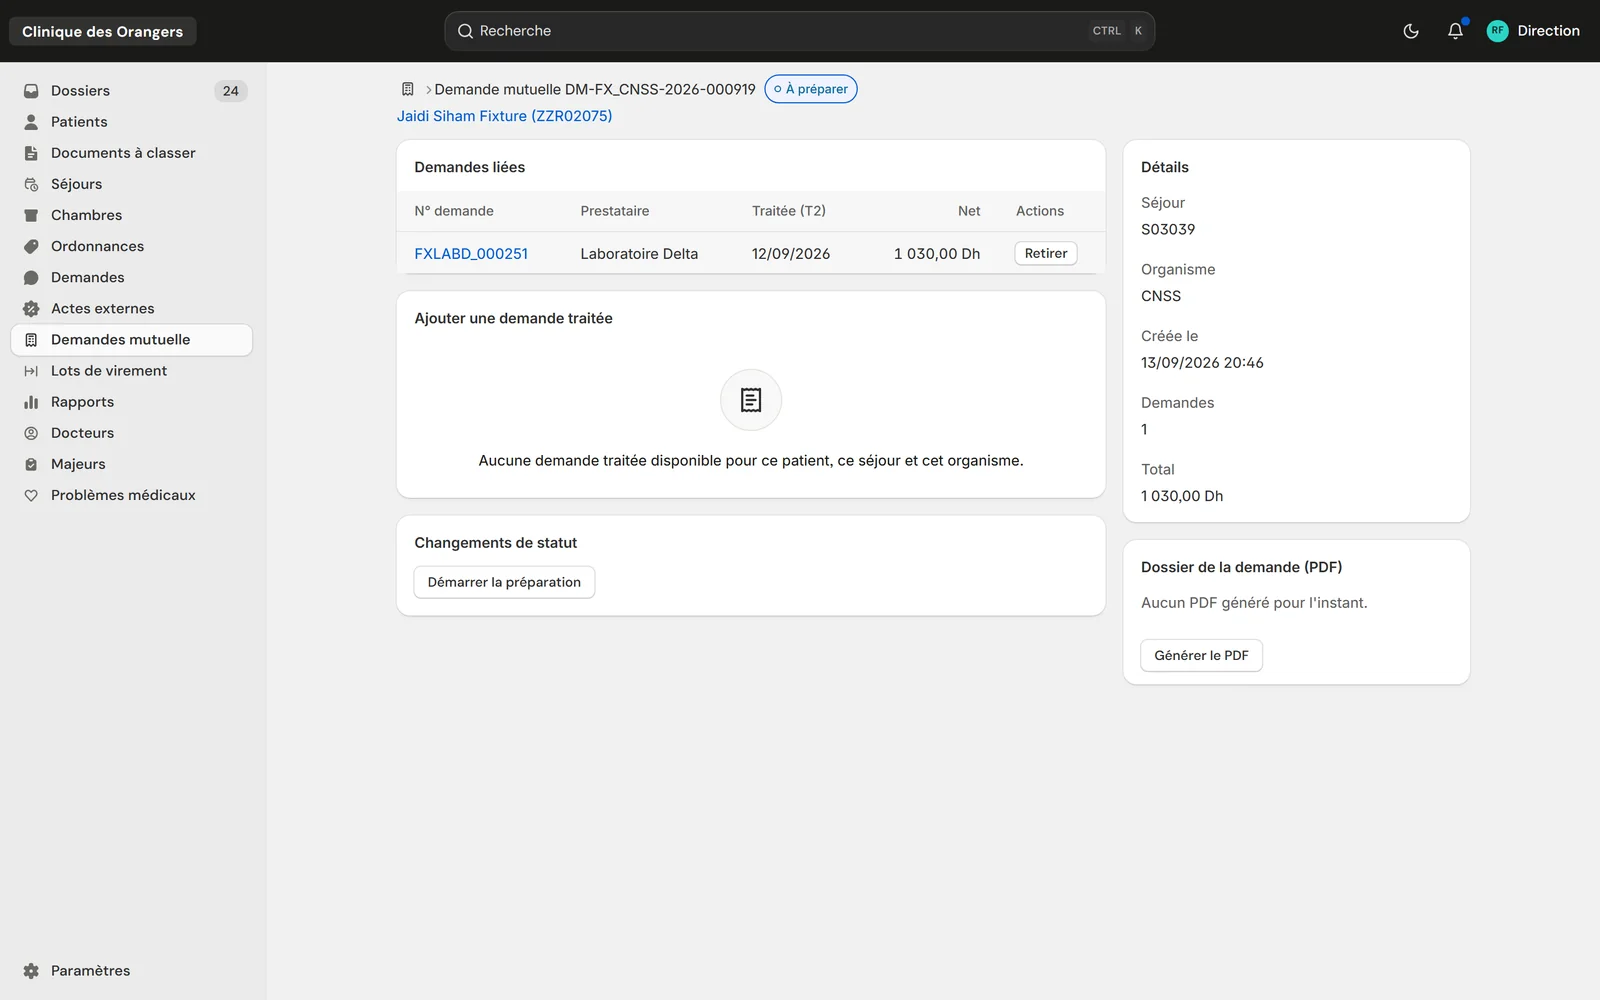
Task: Click the RF user avatar icon
Action: [x=1497, y=31]
